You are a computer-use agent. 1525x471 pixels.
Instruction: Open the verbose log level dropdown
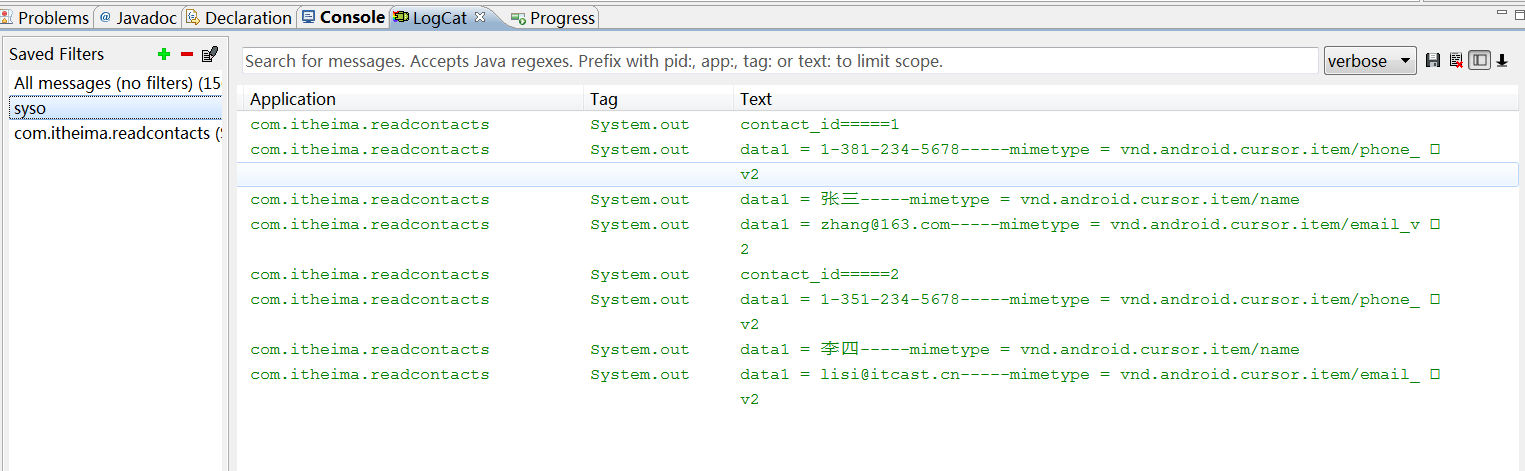[x=1370, y=61]
